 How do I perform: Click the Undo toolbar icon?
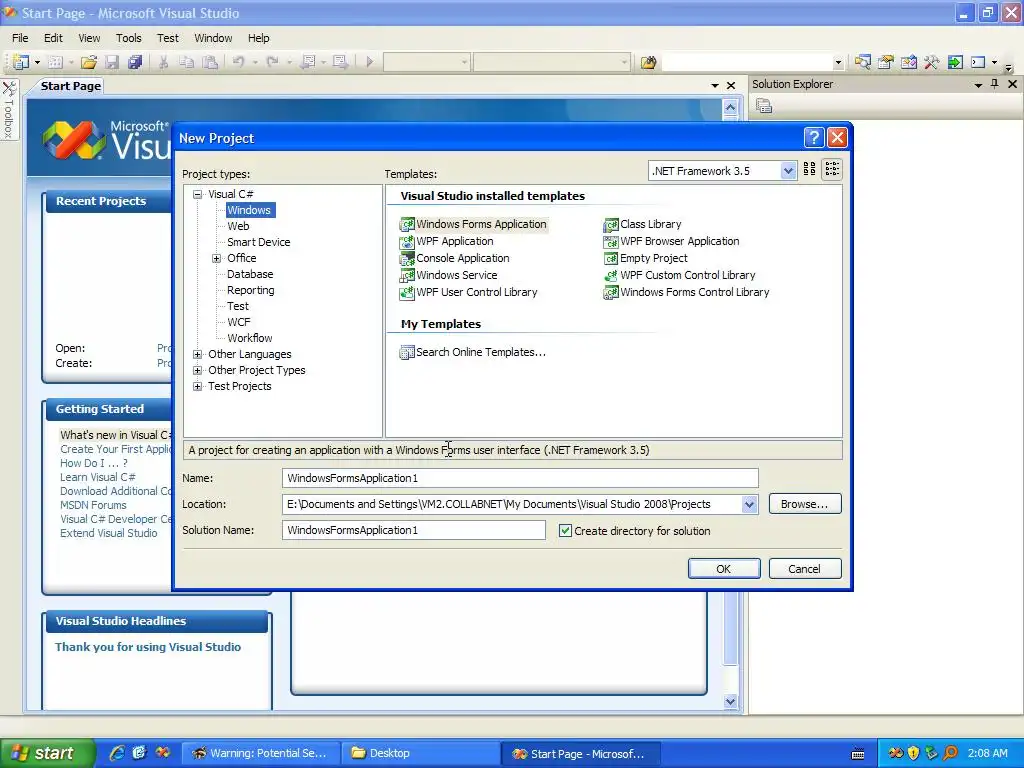pos(238,62)
